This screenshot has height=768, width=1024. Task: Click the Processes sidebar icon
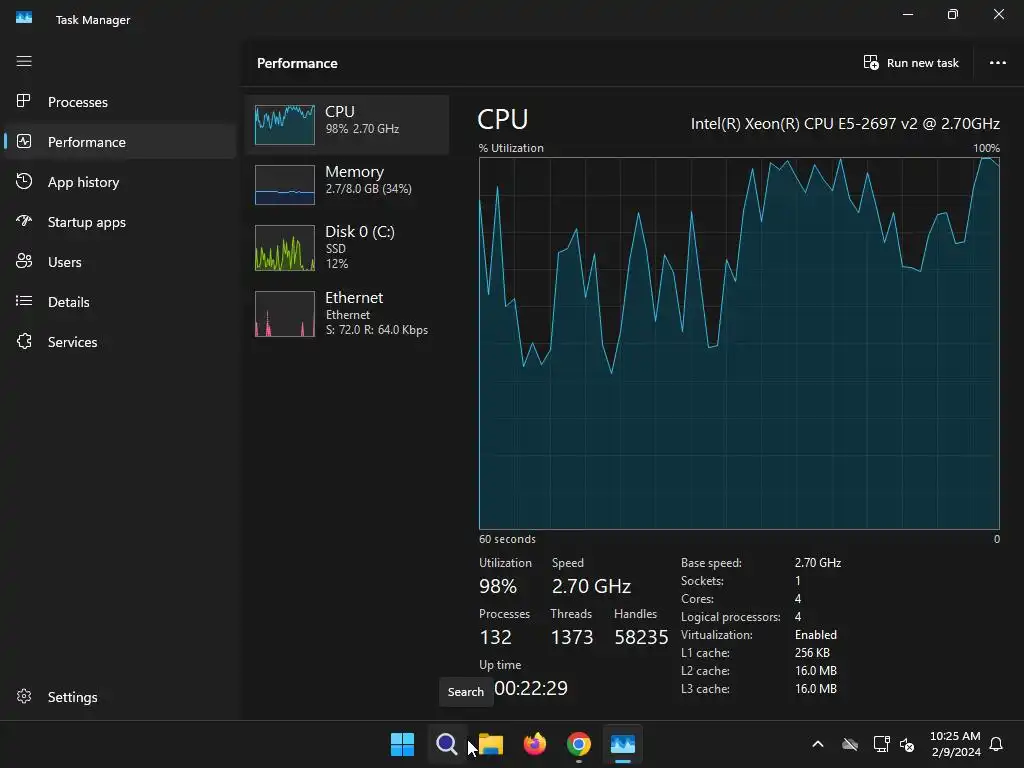click(24, 101)
